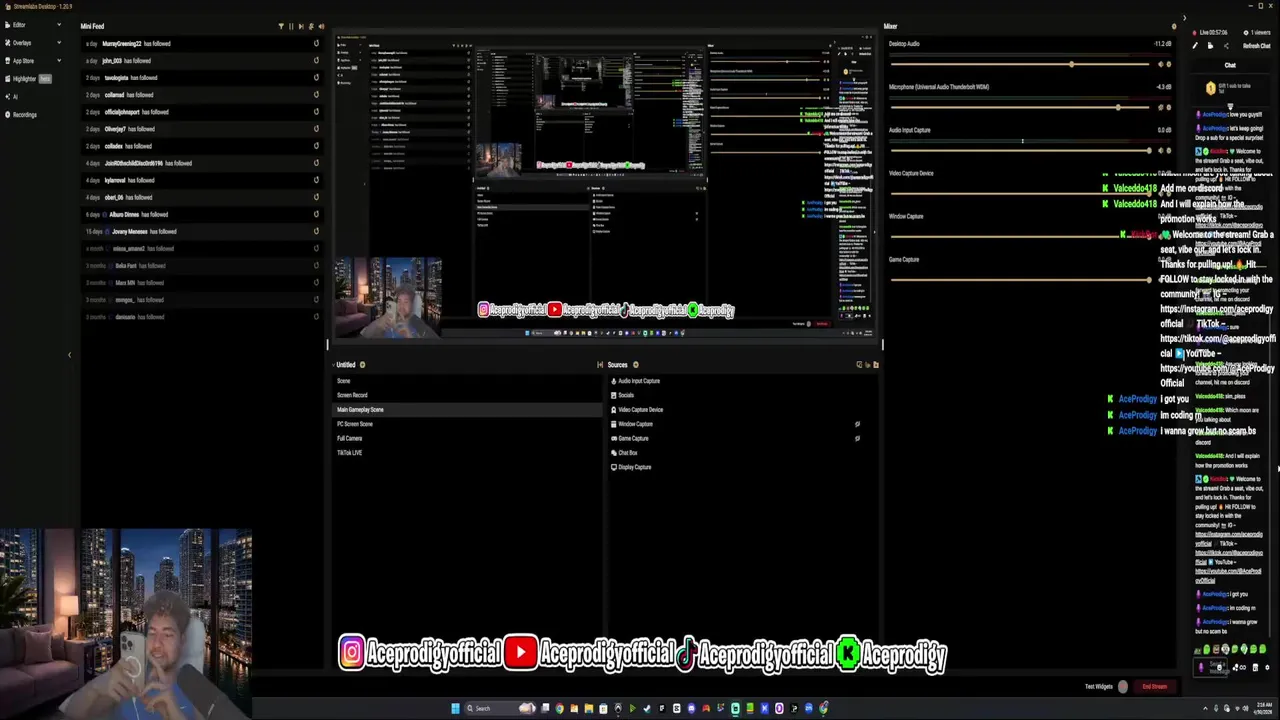
Task: Mute the Microphone in the Mixer
Action: 1161,108
